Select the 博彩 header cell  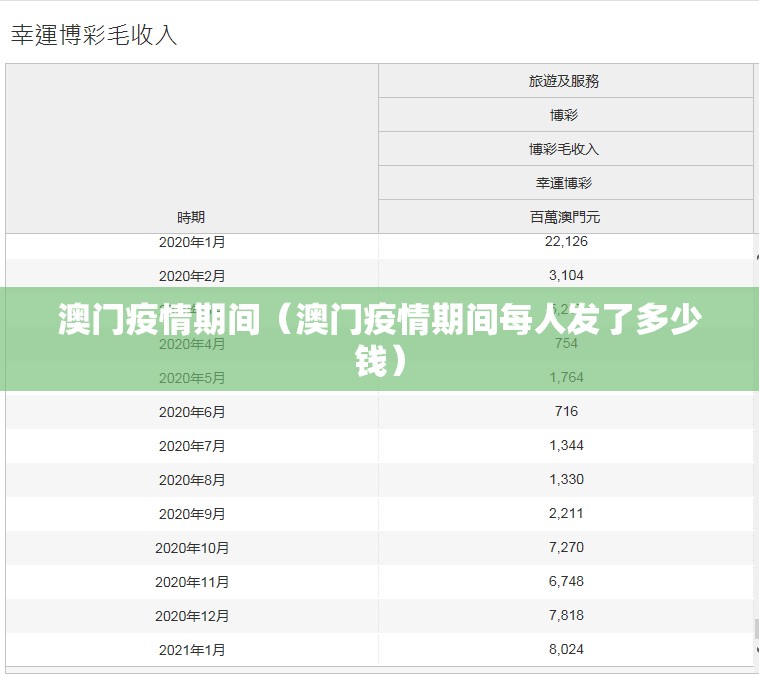(x=564, y=115)
